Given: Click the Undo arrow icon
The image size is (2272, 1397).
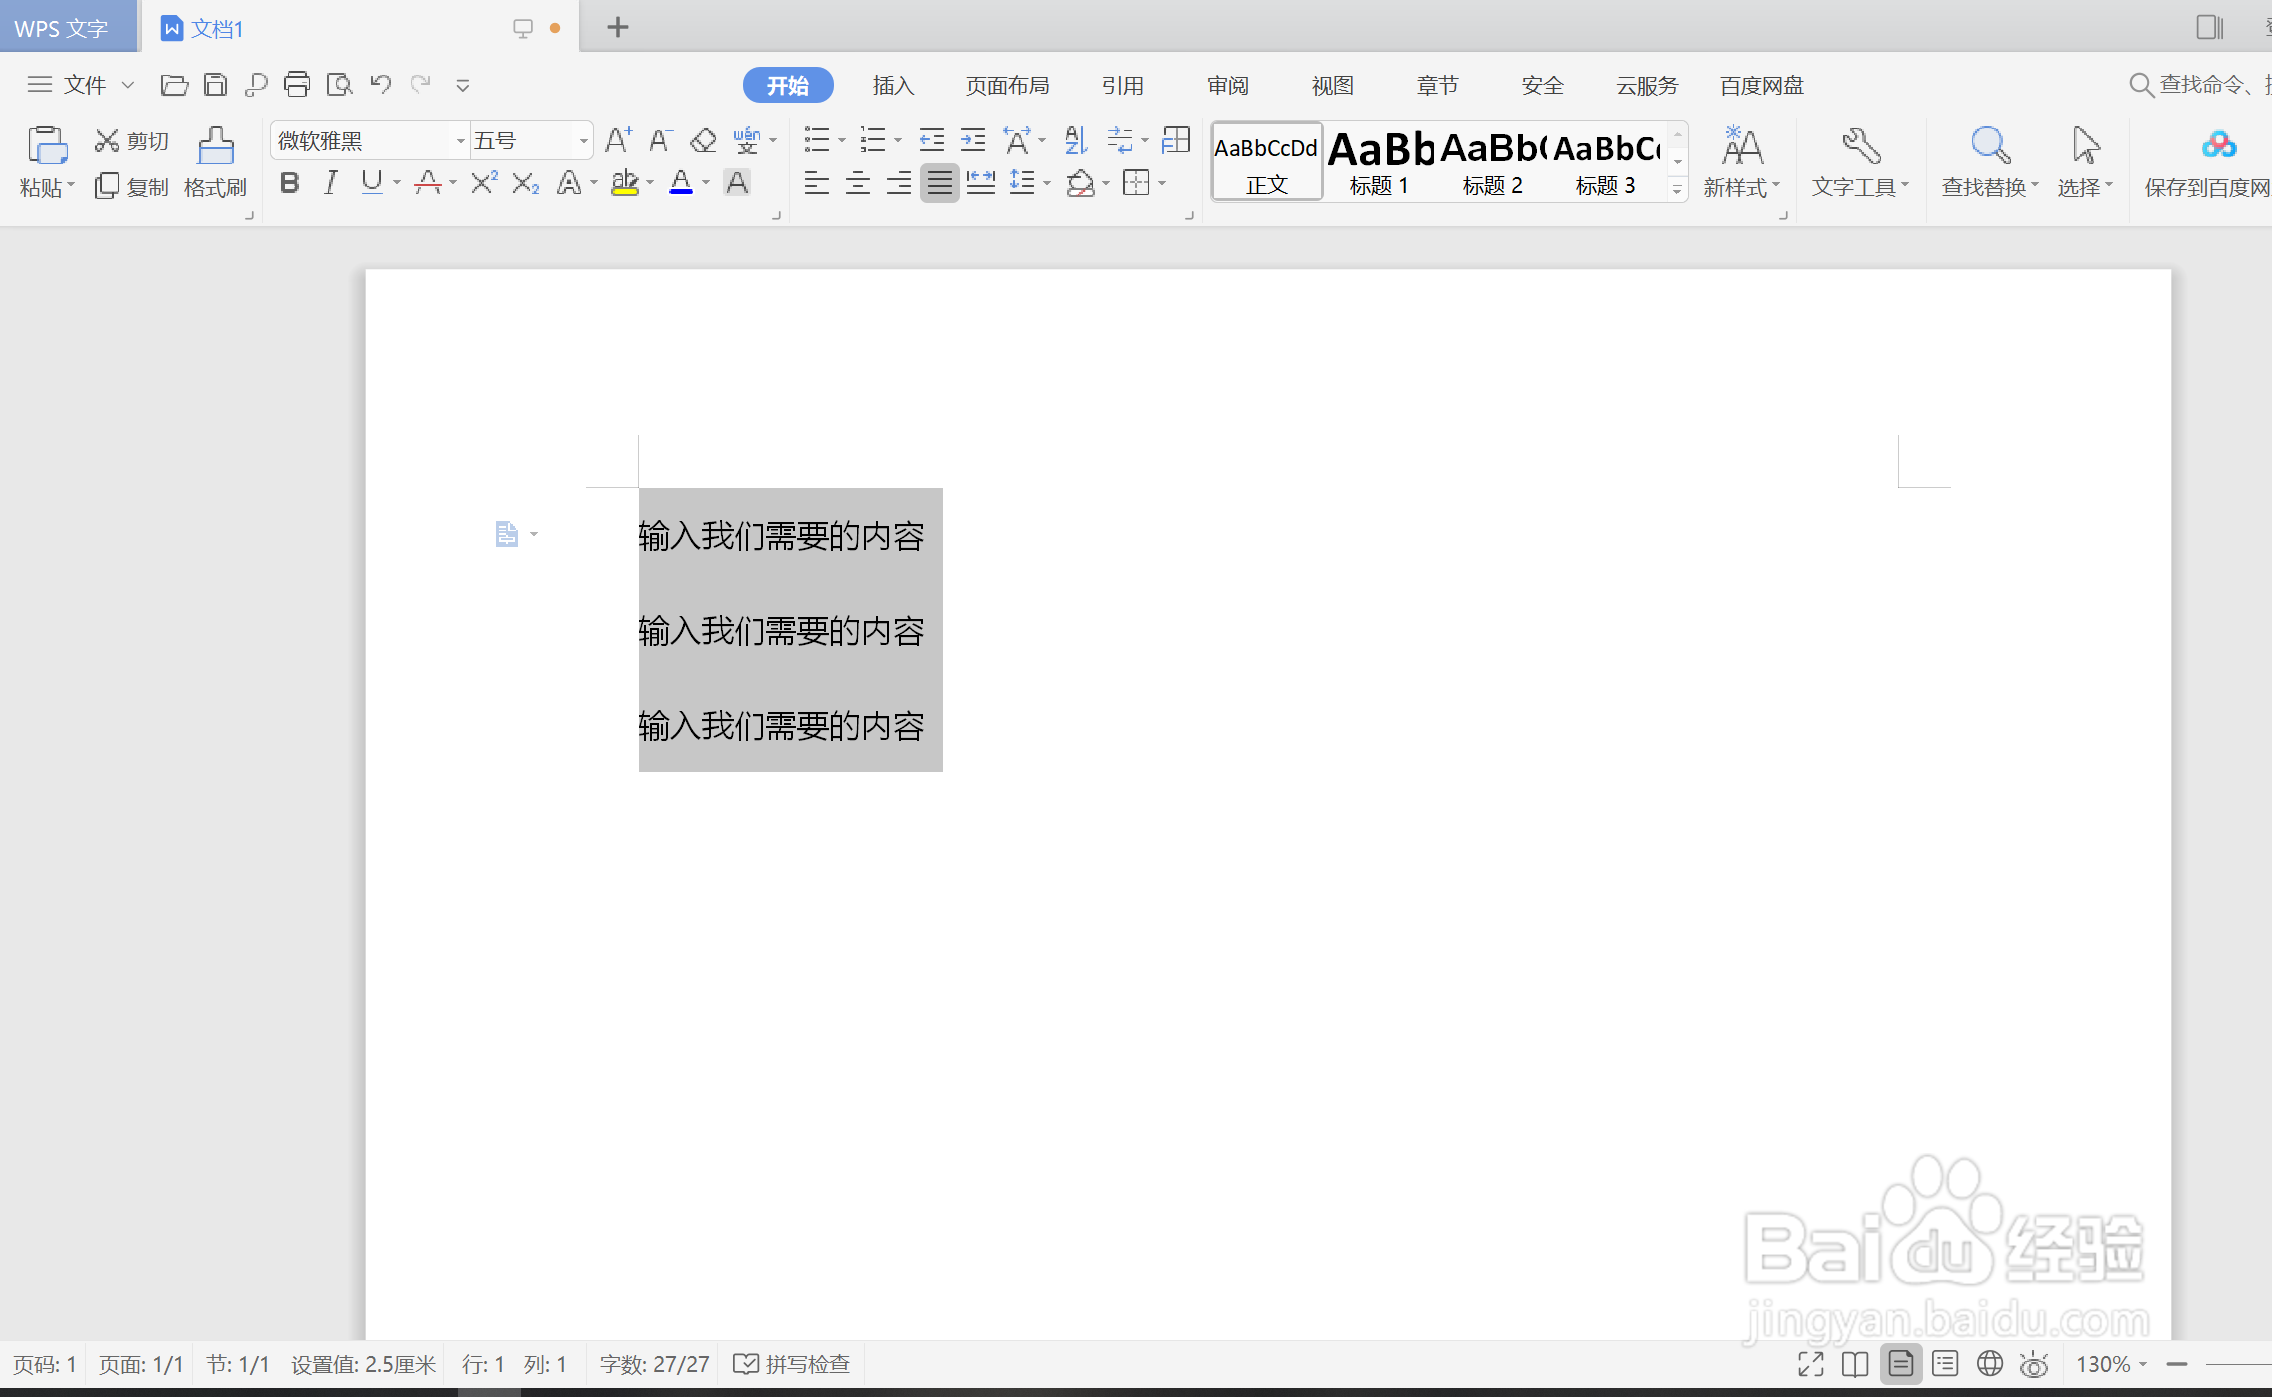Looking at the screenshot, I should click(380, 85).
